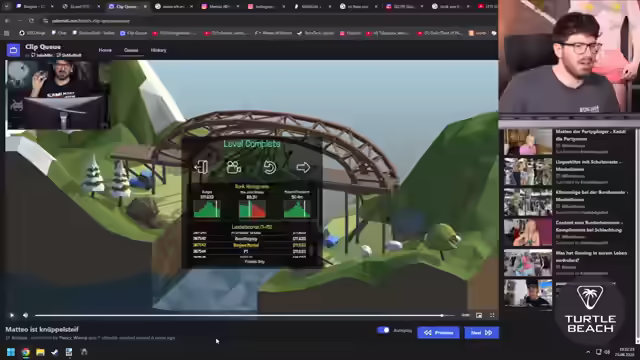Reload the page with the refresh icon
Viewport: 640px width, 360px height.
[x=31, y=21]
